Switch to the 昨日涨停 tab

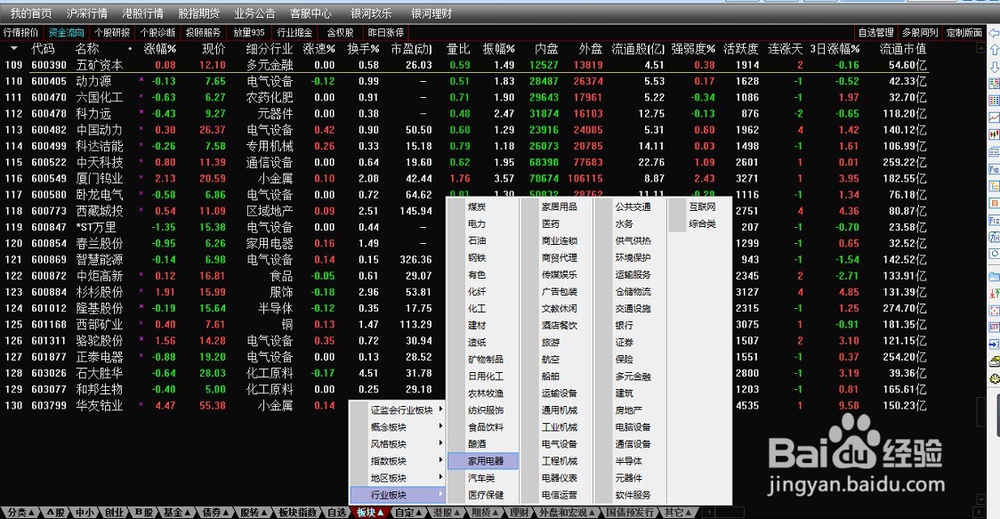[x=386, y=33]
